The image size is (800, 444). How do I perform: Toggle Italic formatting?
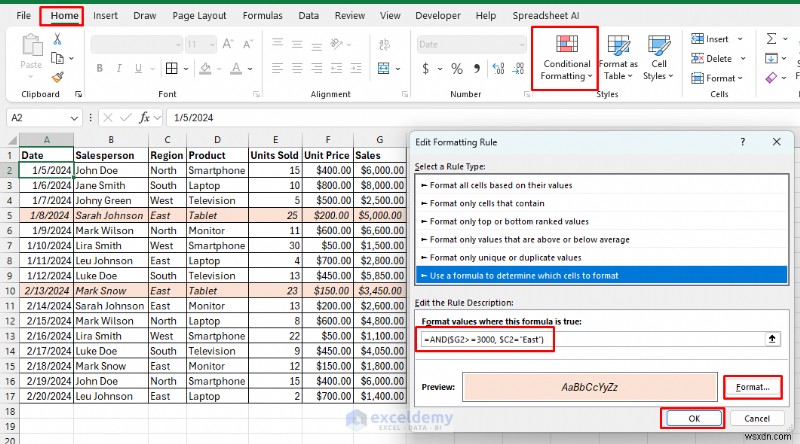[x=119, y=68]
